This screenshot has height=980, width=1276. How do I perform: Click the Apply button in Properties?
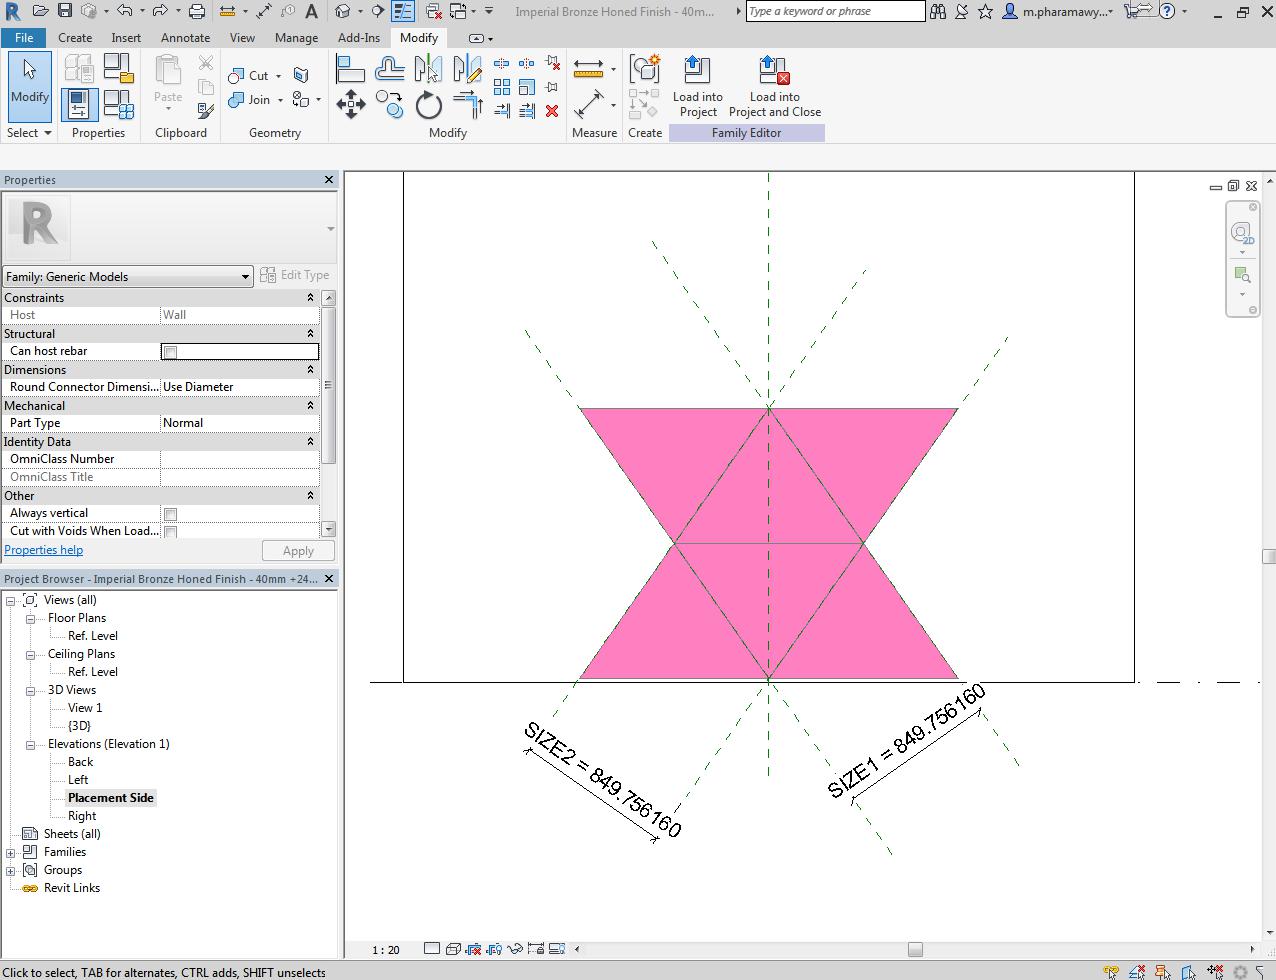tap(298, 551)
